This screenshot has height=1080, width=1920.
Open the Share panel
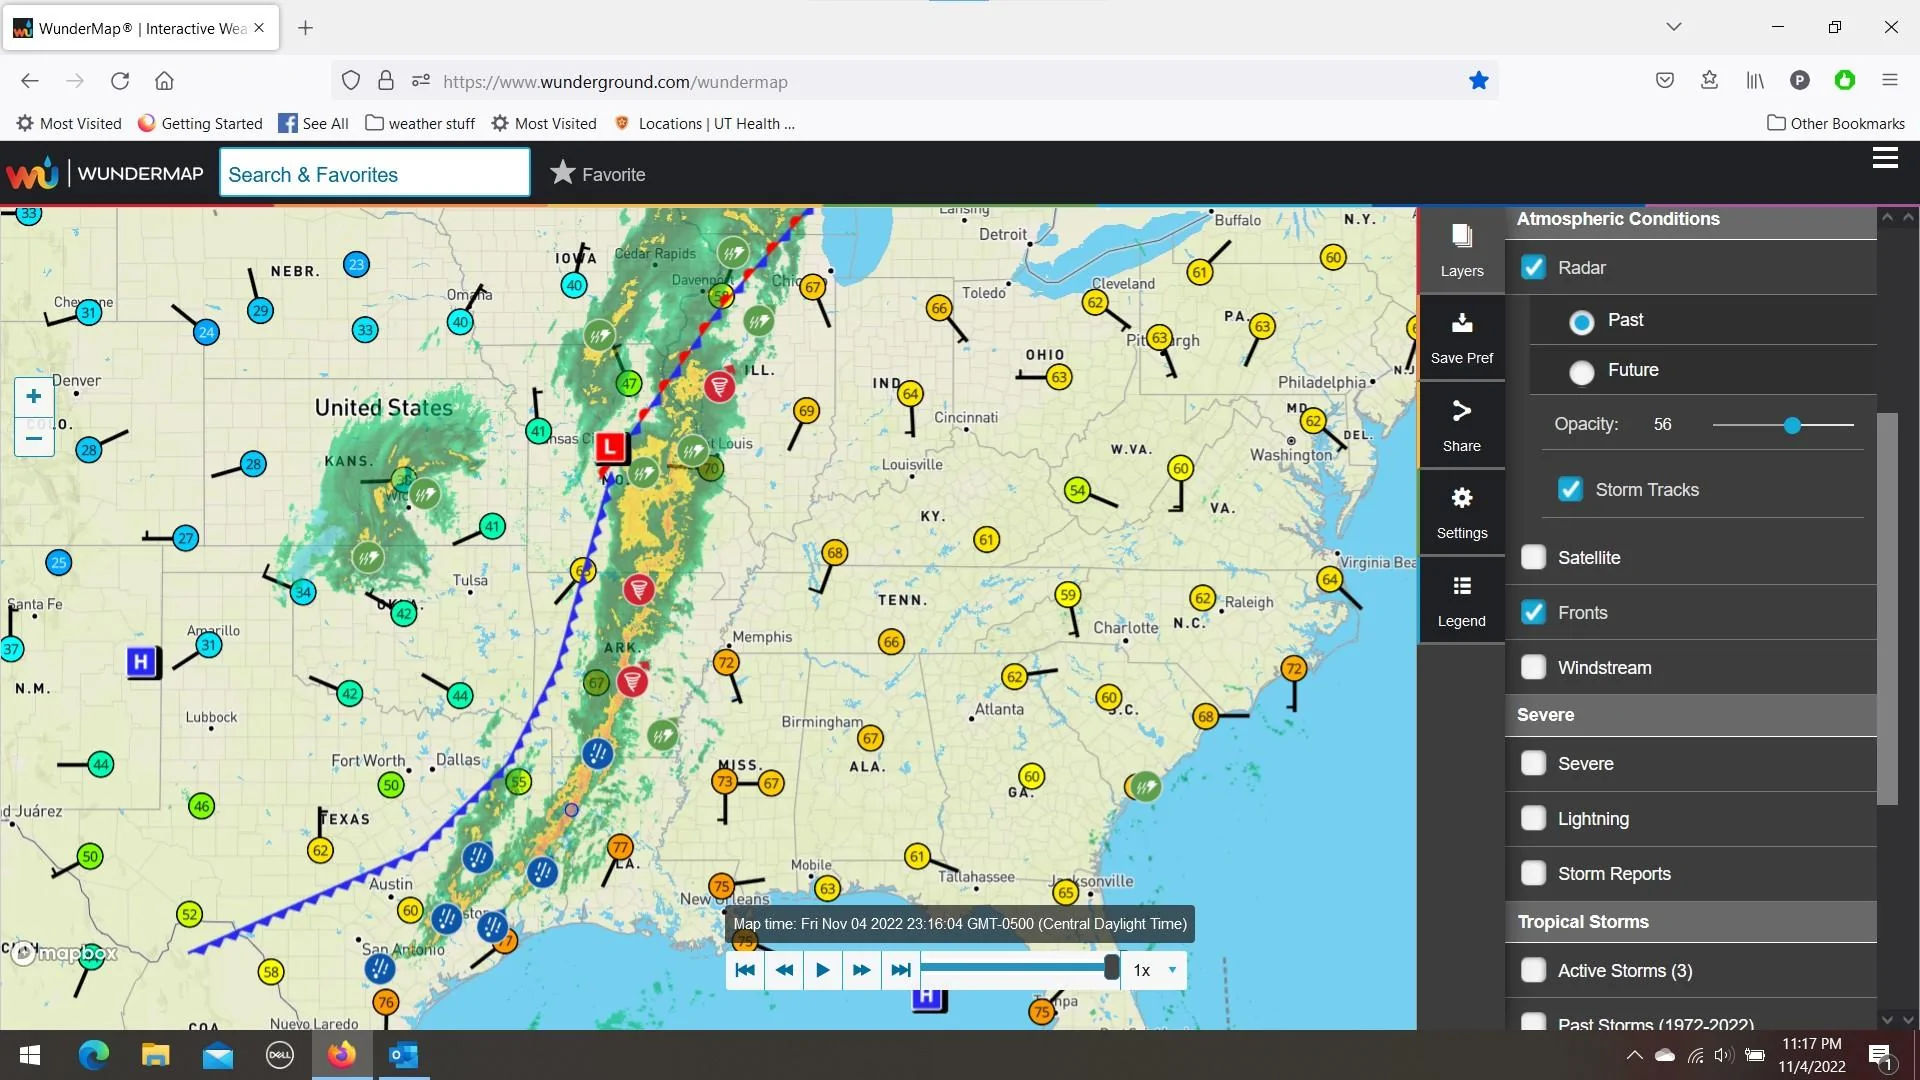(1461, 425)
